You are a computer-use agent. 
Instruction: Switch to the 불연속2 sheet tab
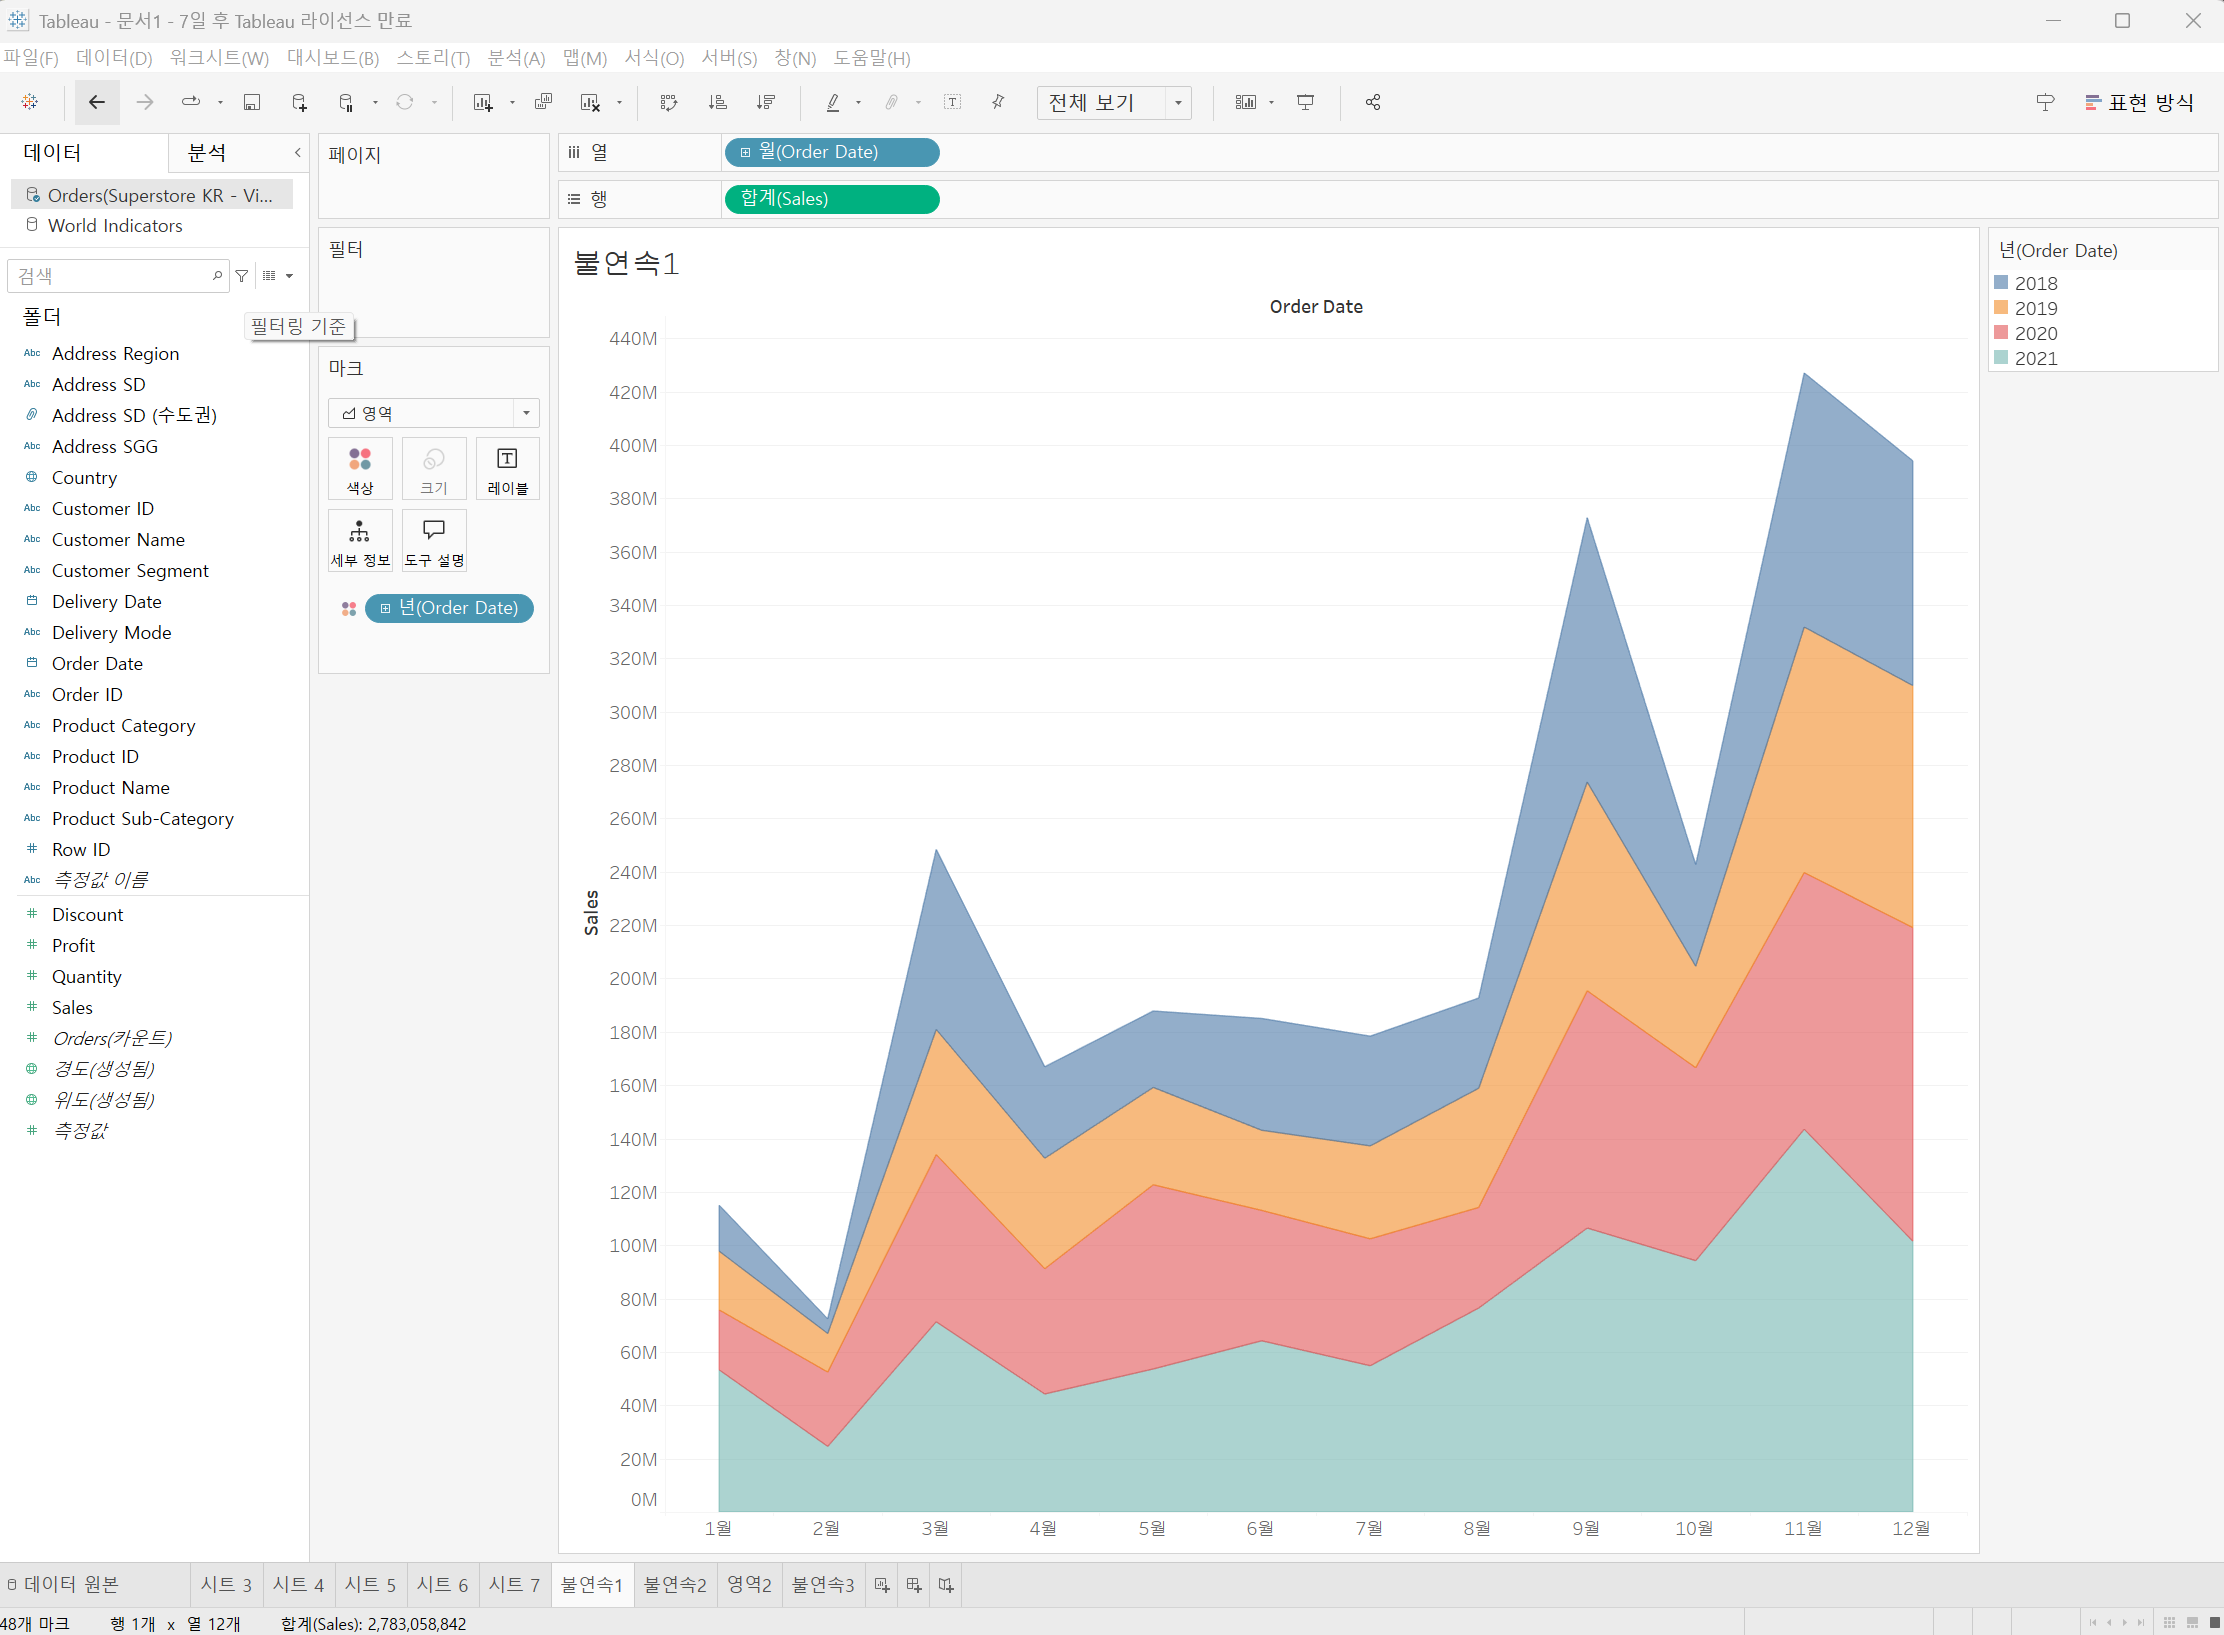[675, 1585]
